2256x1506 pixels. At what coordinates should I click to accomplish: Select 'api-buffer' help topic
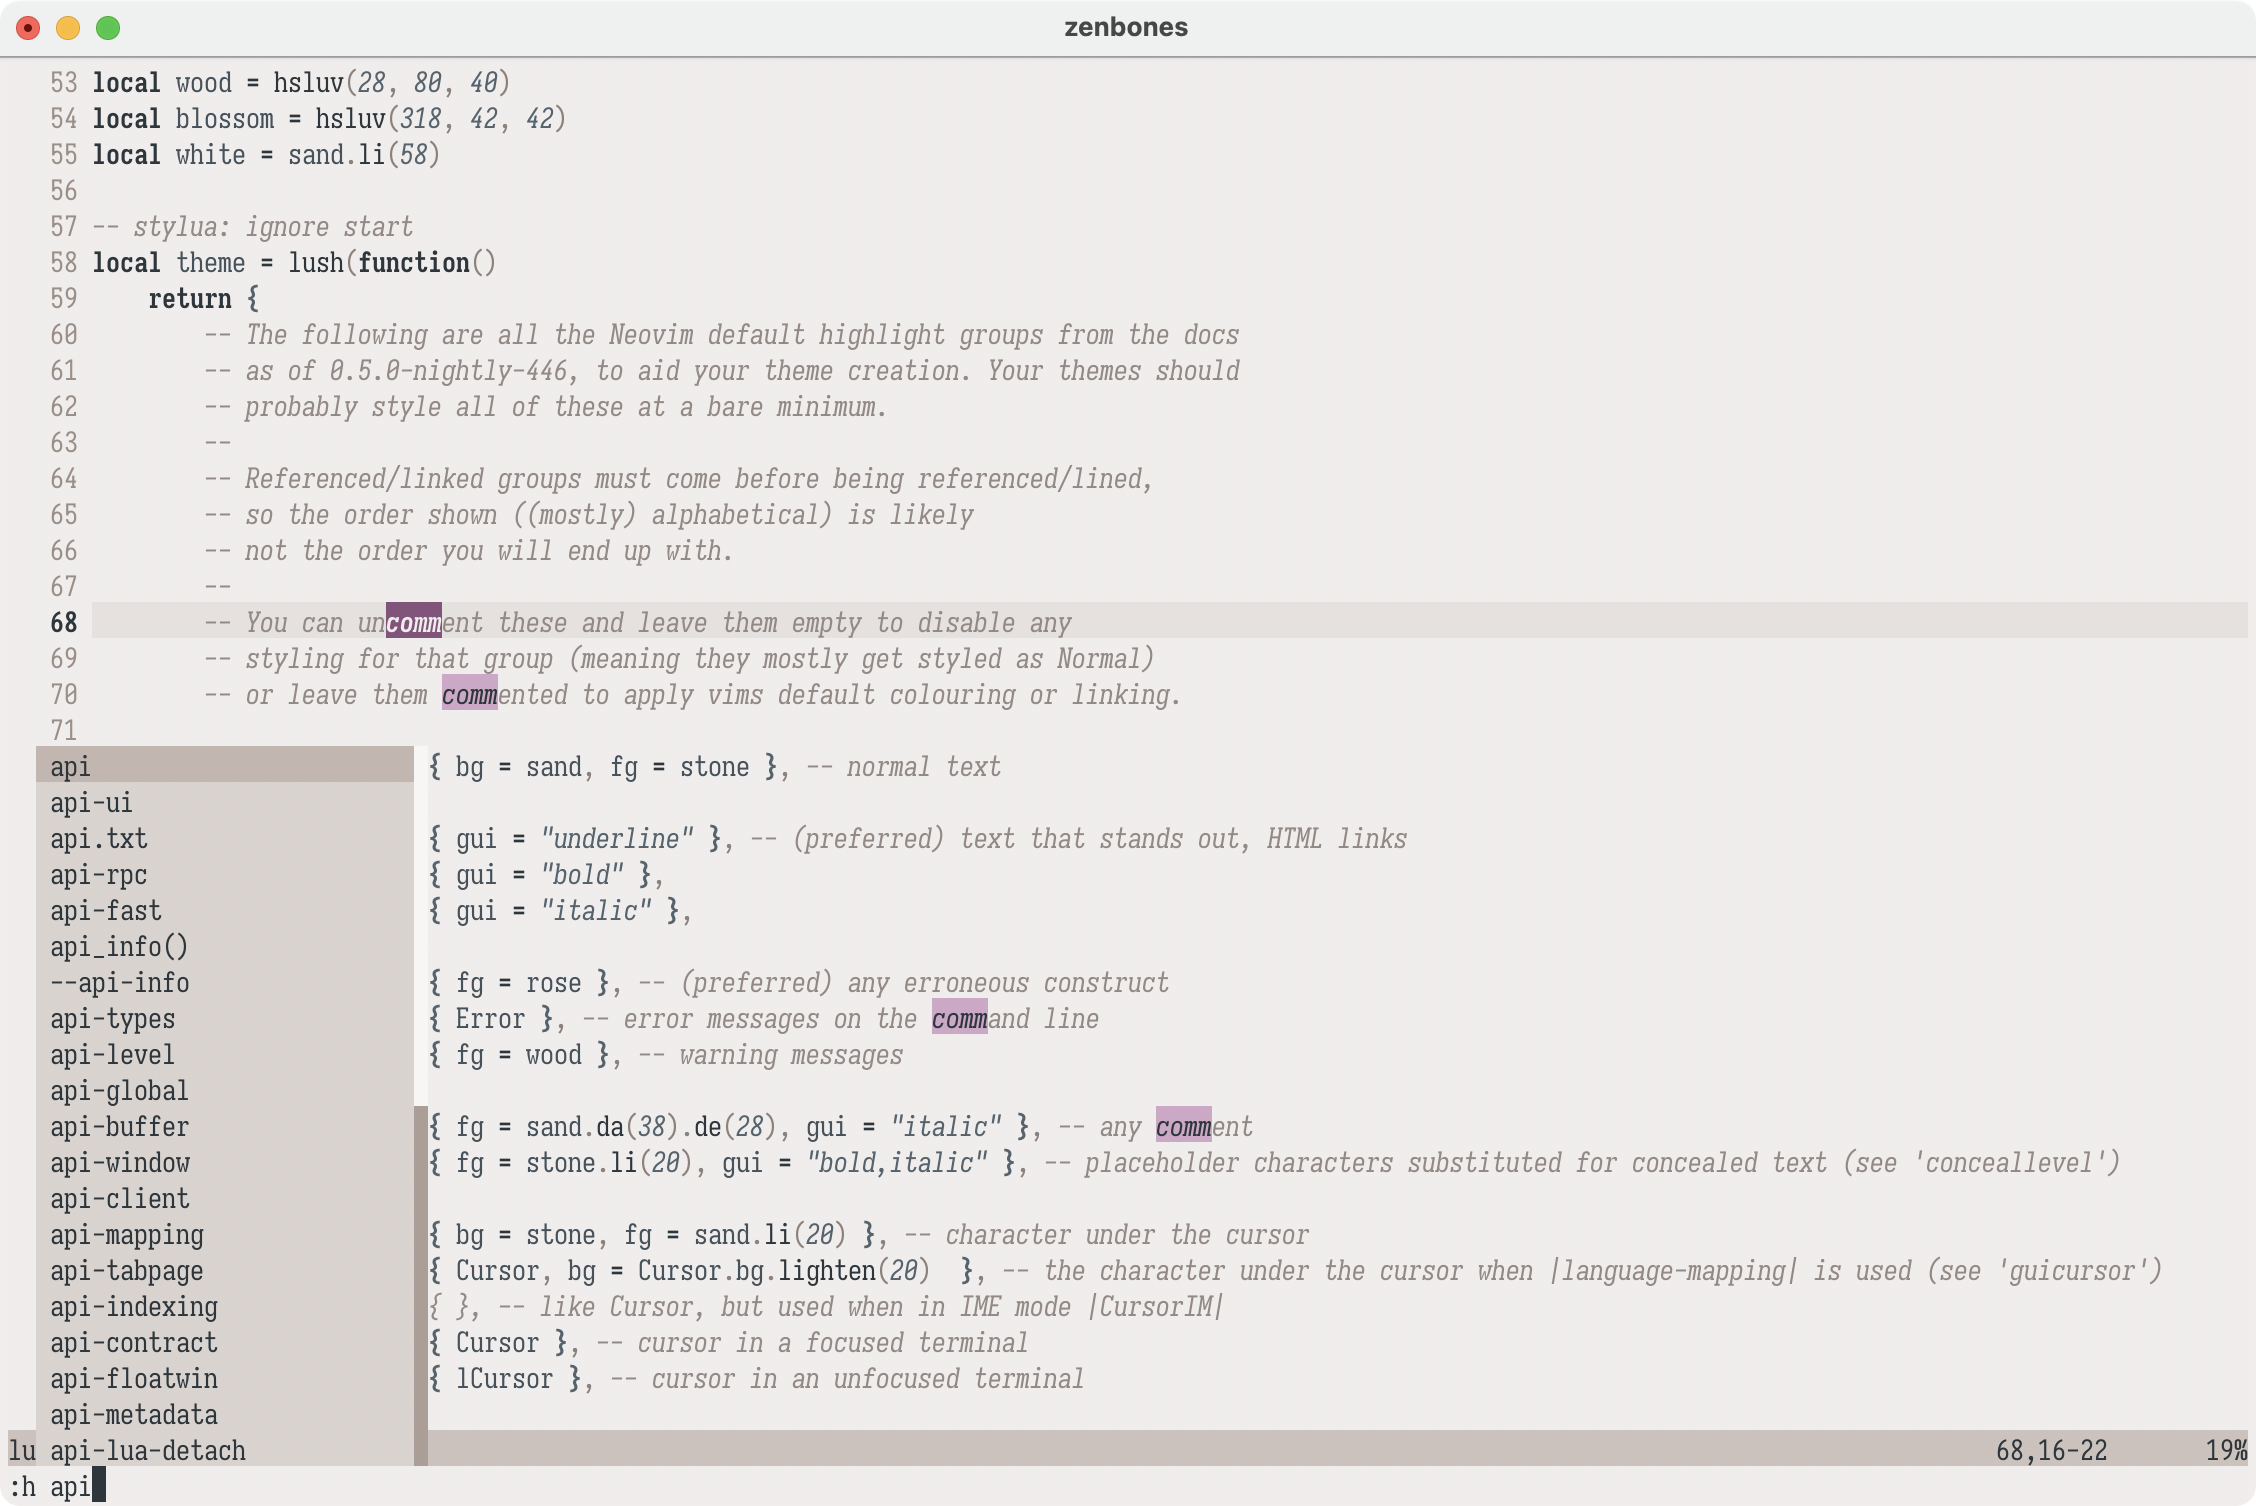[120, 1127]
